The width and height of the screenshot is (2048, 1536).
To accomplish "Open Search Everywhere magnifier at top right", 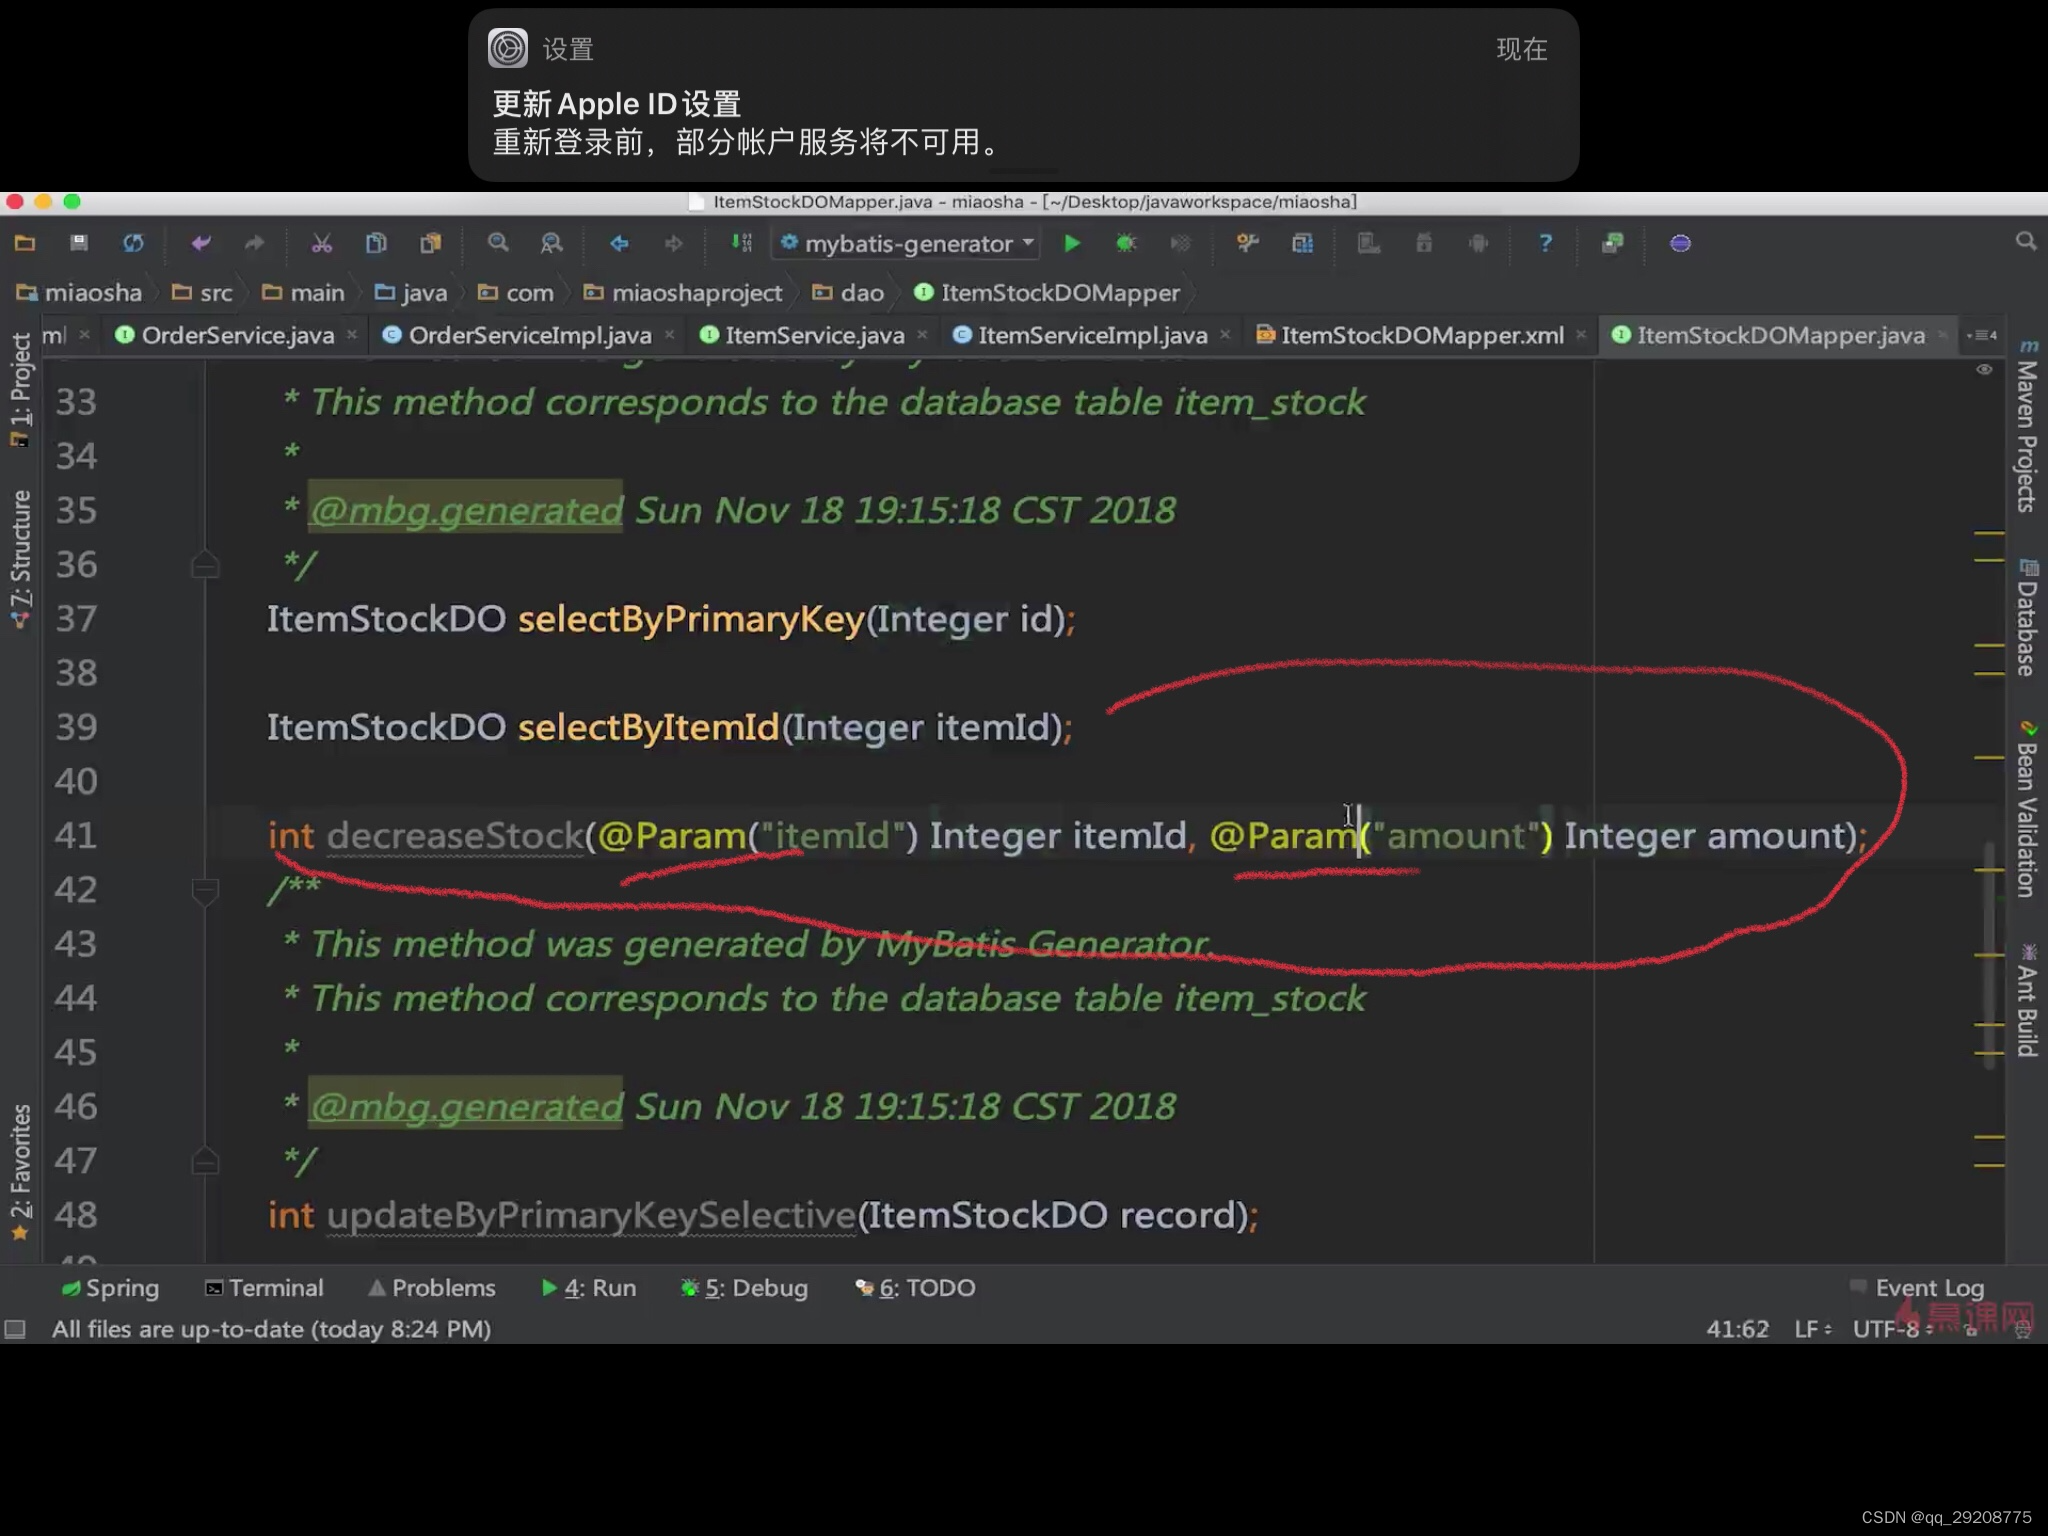I will (2025, 241).
